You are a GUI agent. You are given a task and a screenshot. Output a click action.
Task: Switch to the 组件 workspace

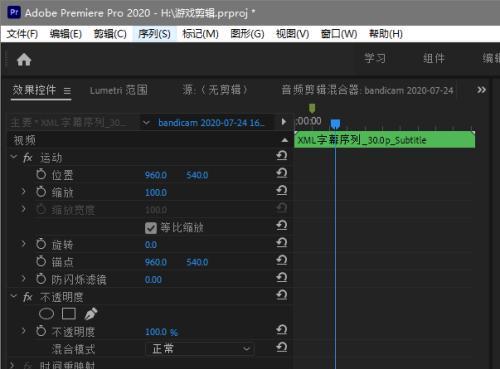[x=434, y=59]
